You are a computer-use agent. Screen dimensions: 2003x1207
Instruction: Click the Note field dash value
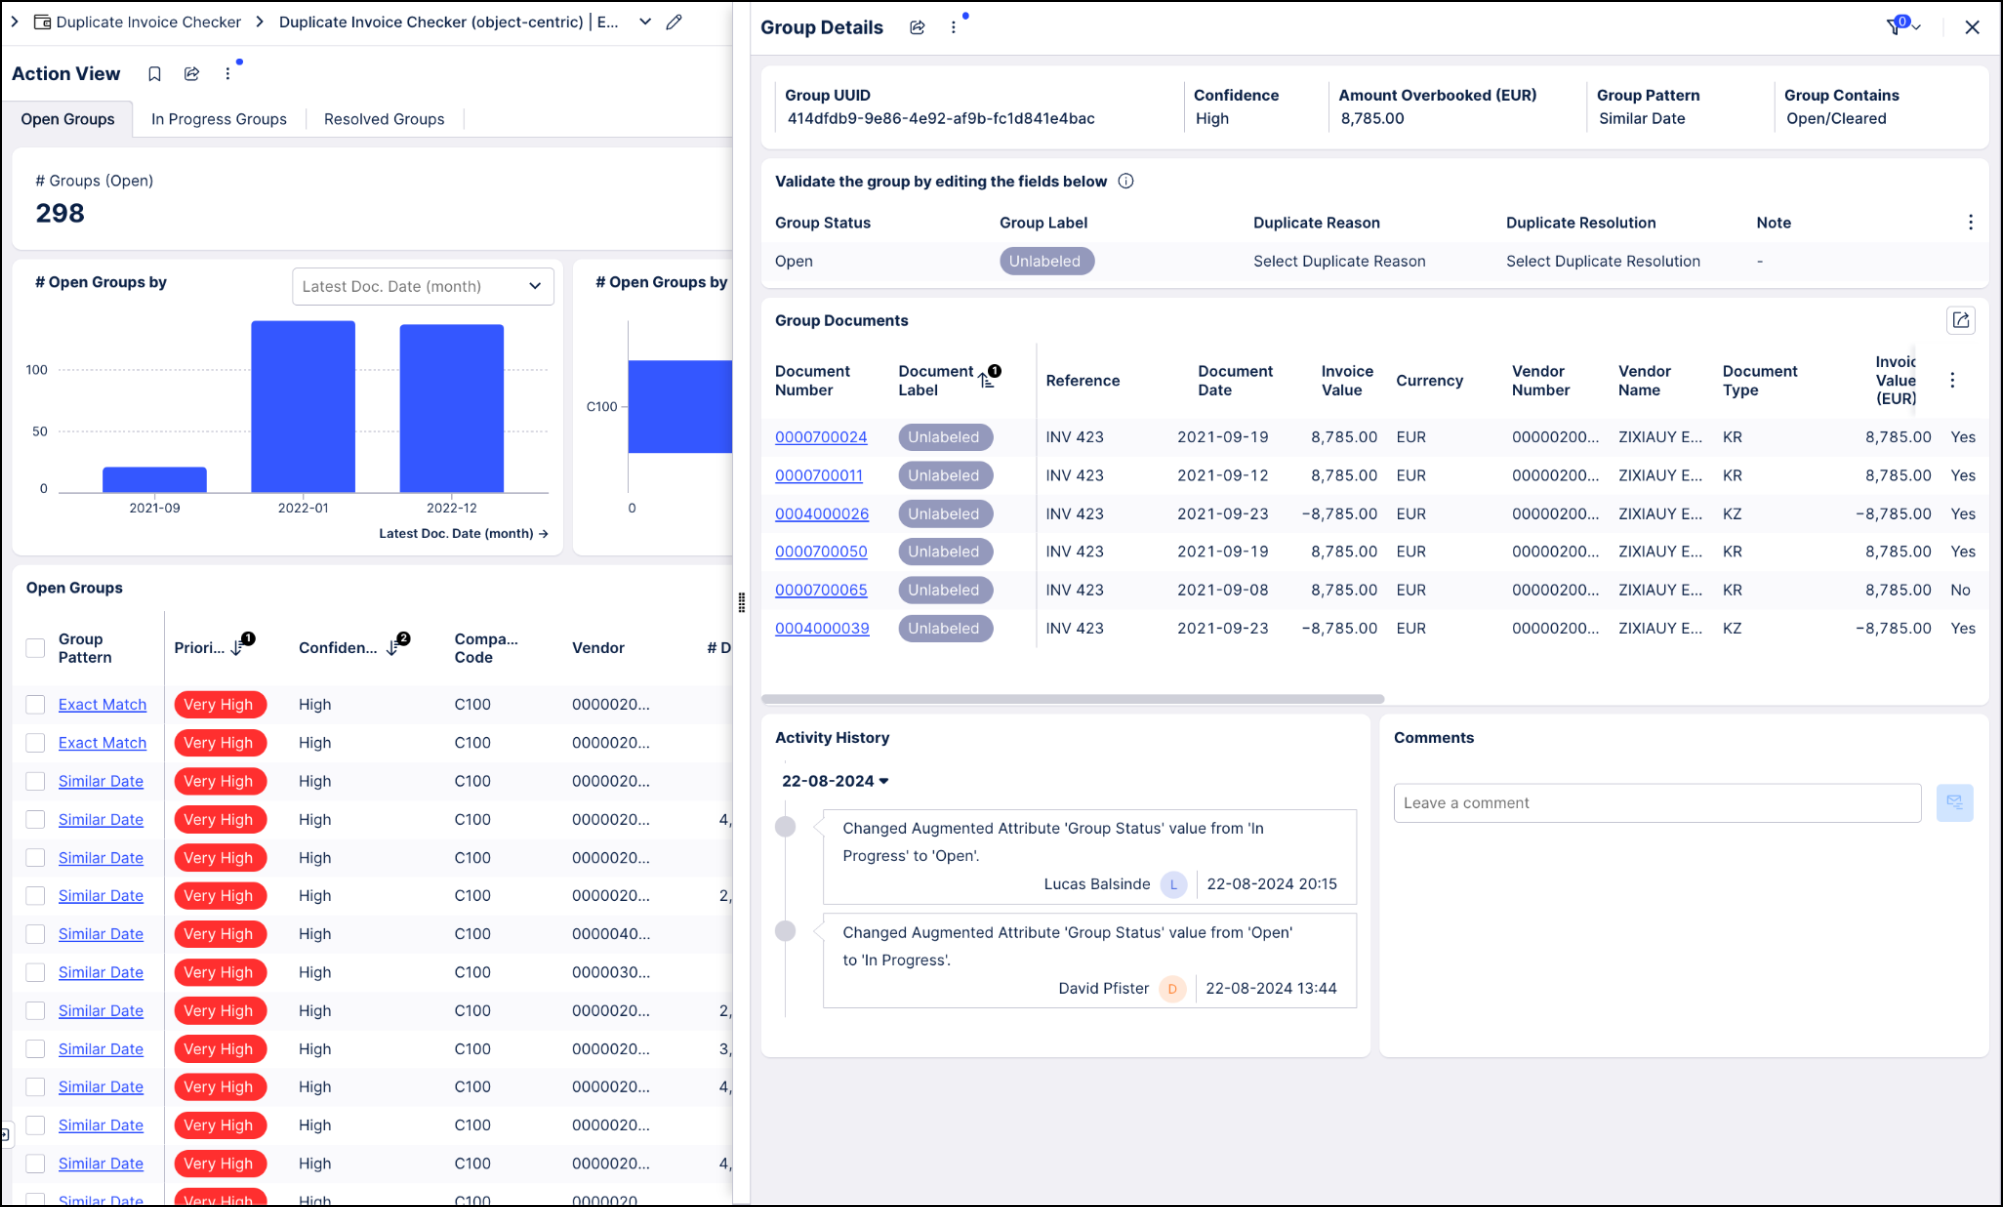point(1760,261)
